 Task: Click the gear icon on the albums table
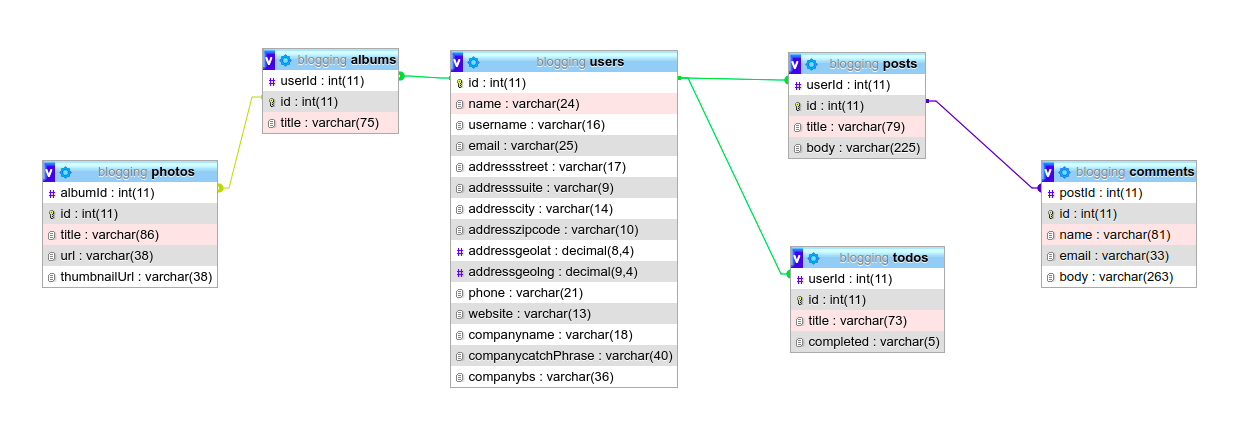click(286, 60)
